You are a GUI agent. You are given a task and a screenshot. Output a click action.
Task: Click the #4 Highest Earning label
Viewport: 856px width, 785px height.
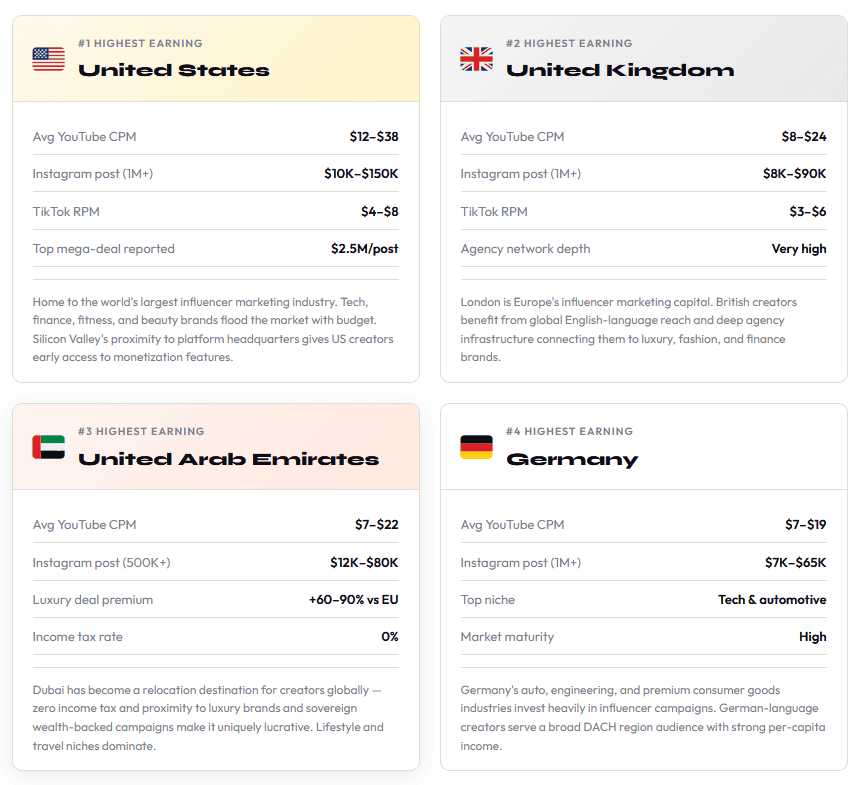tap(569, 431)
